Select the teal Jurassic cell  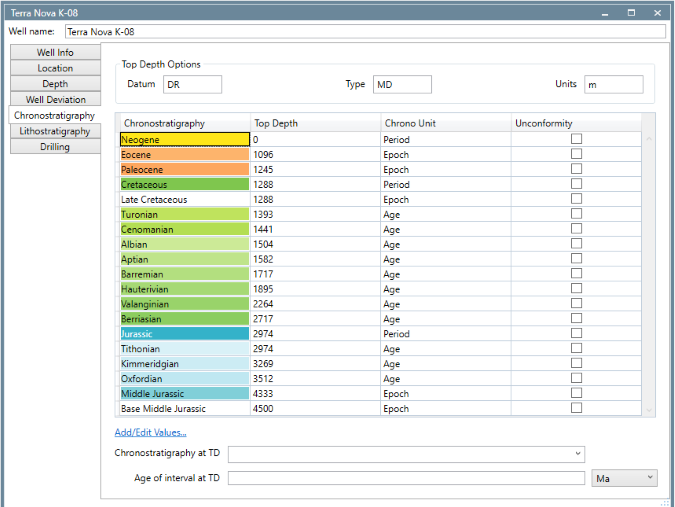[185, 334]
